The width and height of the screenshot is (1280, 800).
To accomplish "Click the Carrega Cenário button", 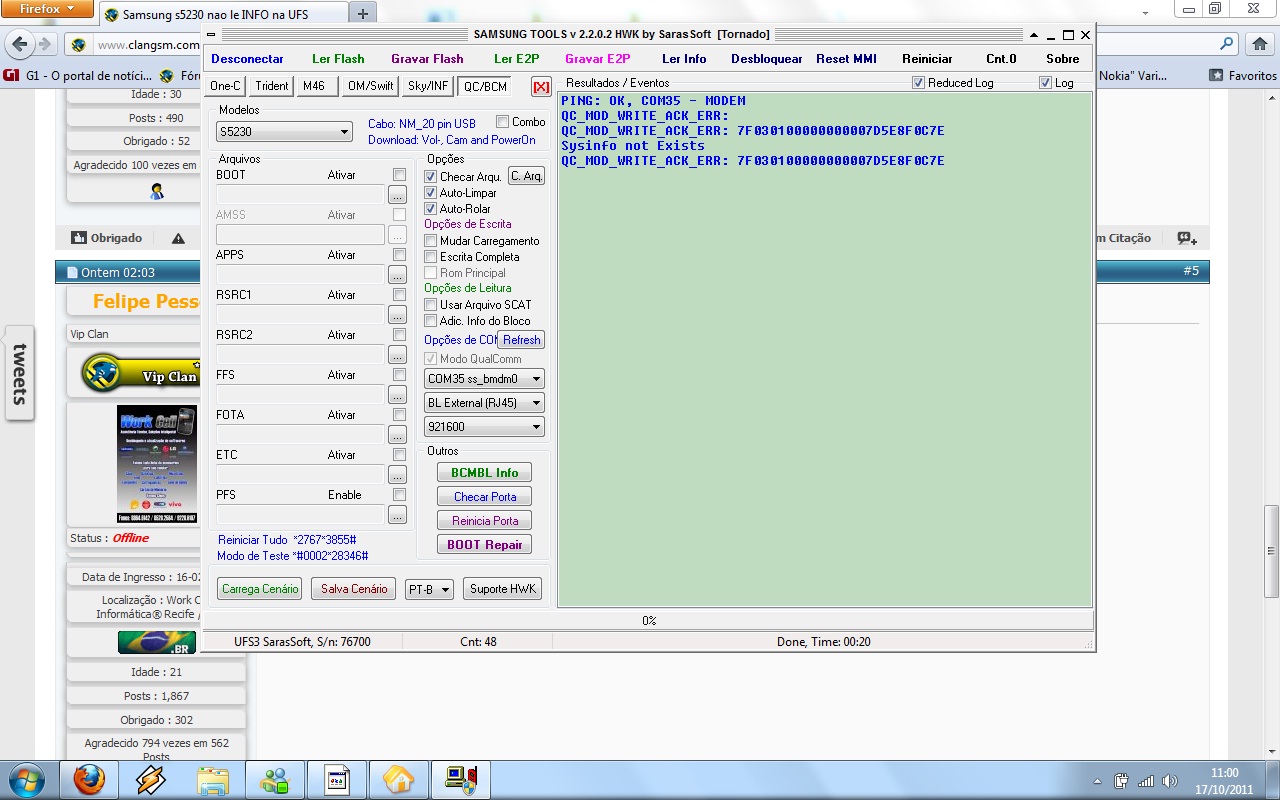I will [260, 589].
